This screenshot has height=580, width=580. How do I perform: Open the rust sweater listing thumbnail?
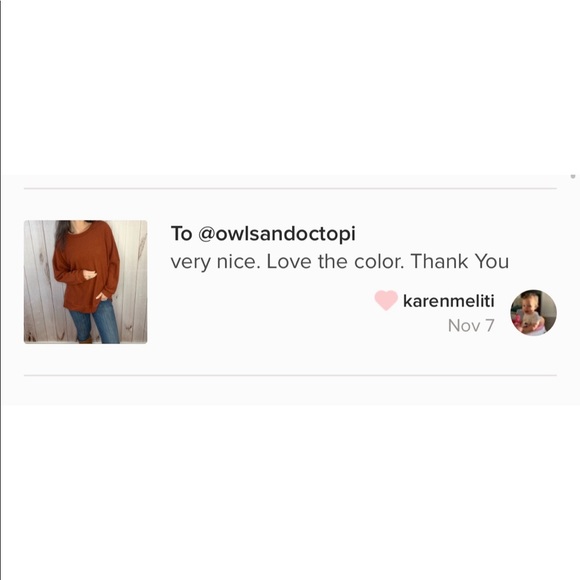[85, 282]
